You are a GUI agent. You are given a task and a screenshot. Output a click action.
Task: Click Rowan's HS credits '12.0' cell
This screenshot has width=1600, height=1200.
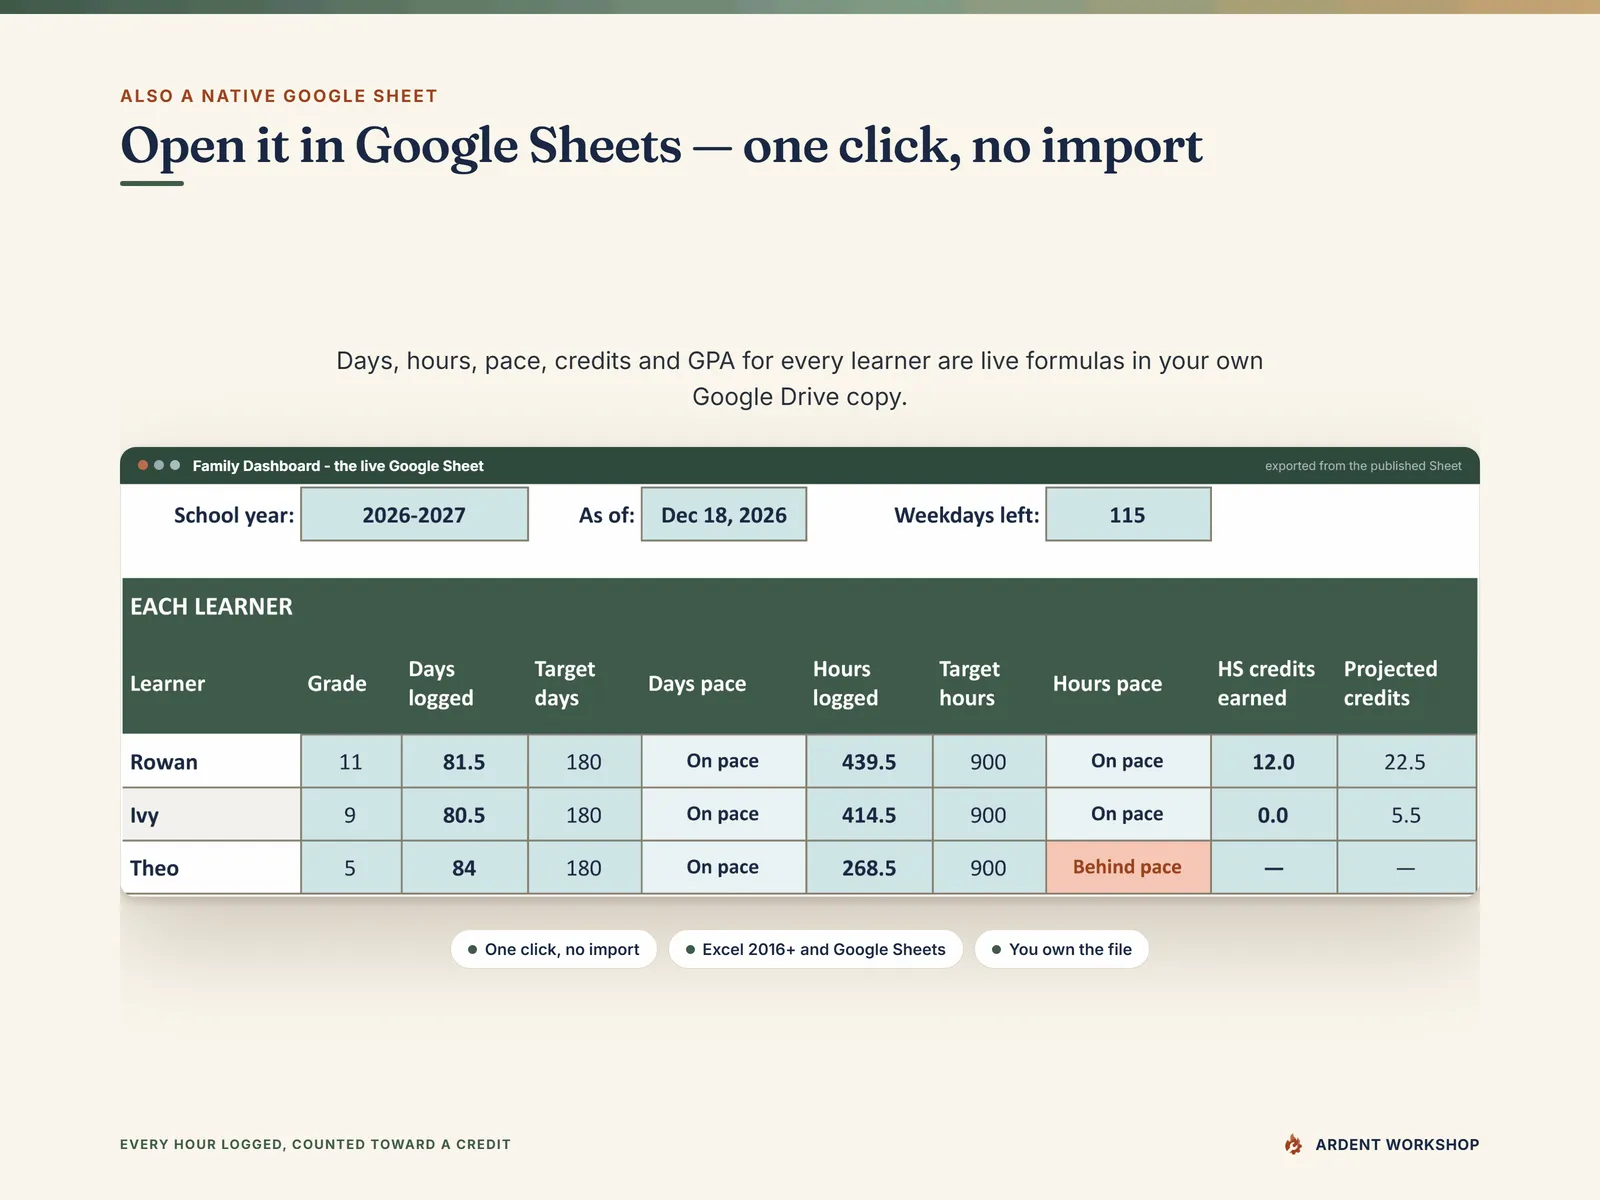coord(1274,761)
